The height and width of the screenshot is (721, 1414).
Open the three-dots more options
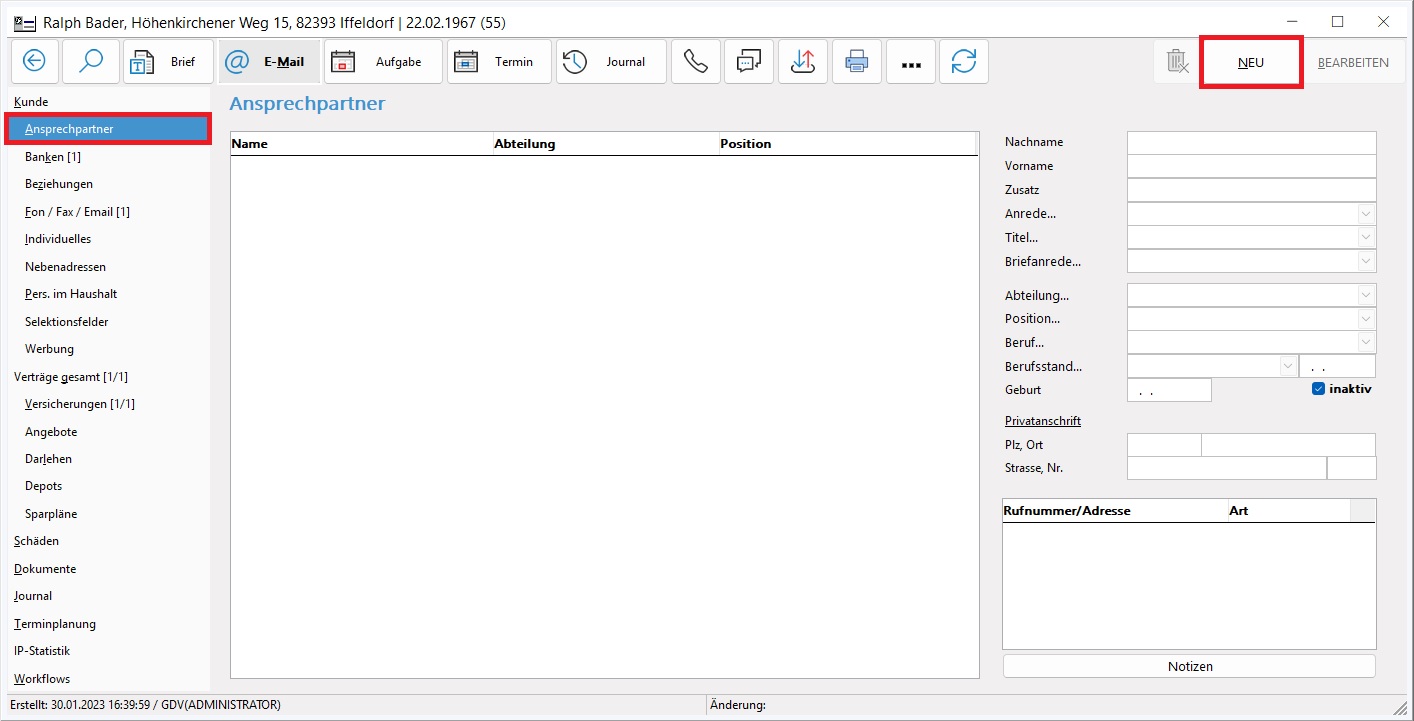911,63
